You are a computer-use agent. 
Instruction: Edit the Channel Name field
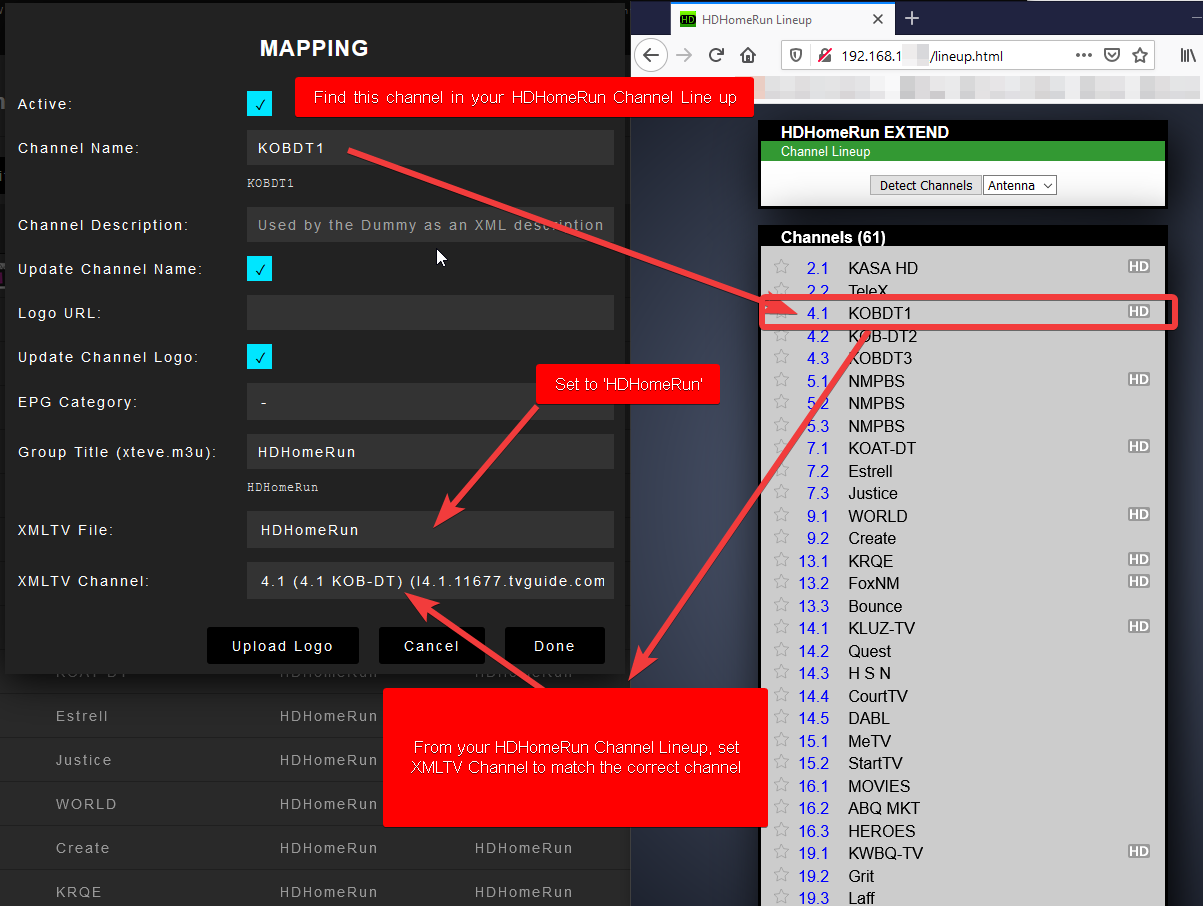click(x=430, y=148)
